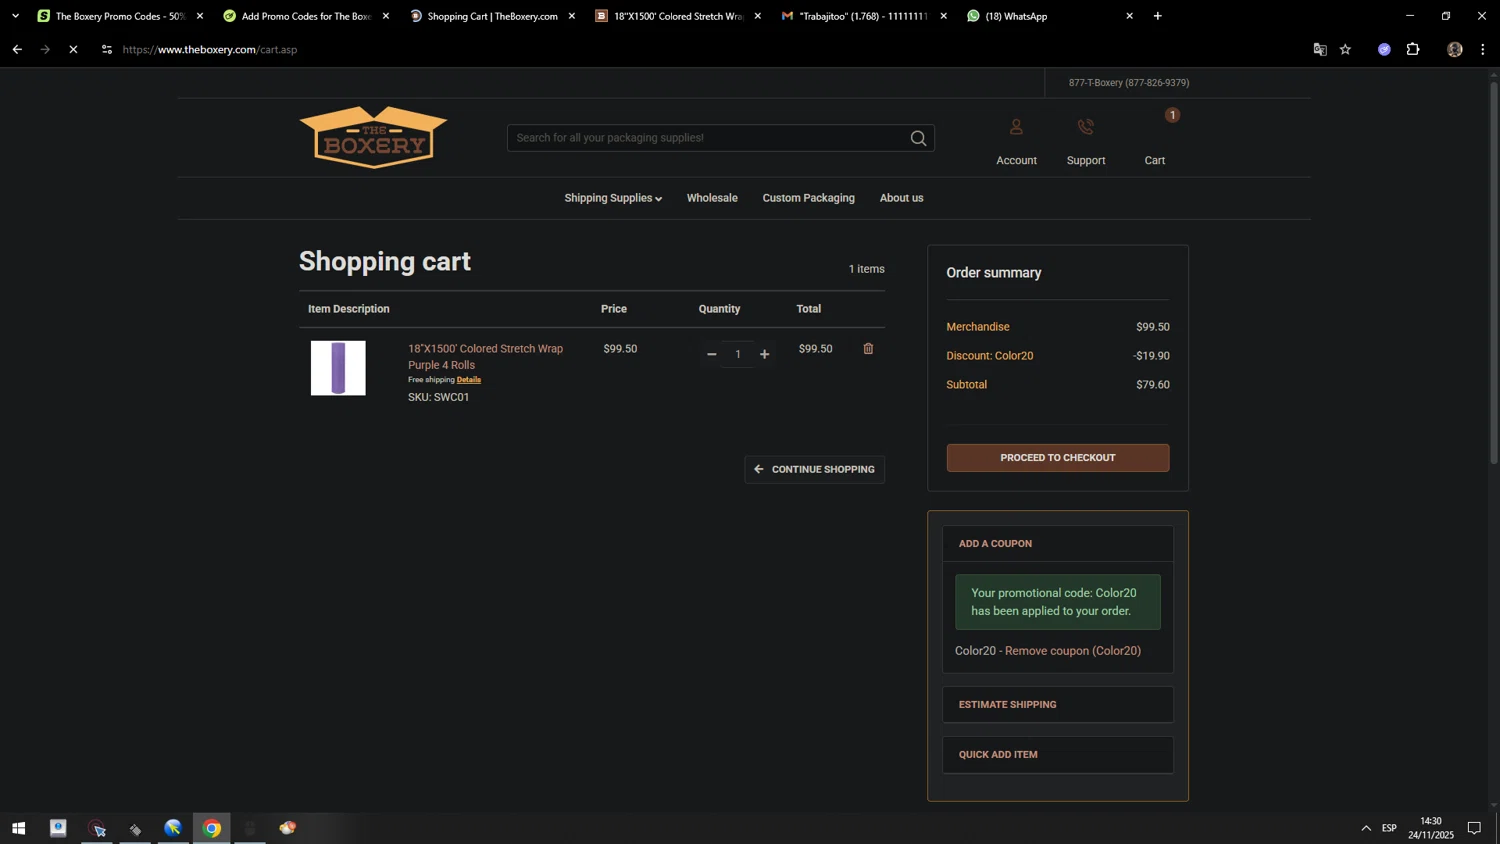Click the browser address bar URL

[x=210, y=49]
